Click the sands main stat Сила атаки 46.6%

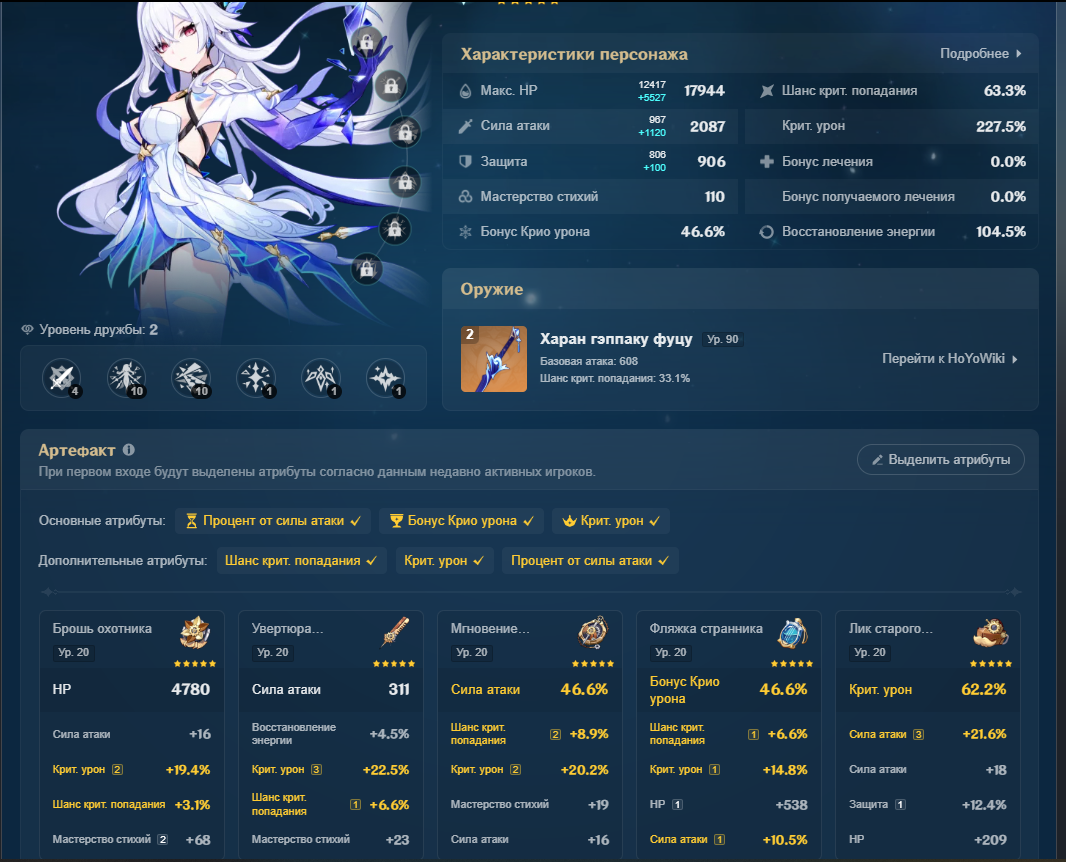point(529,689)
